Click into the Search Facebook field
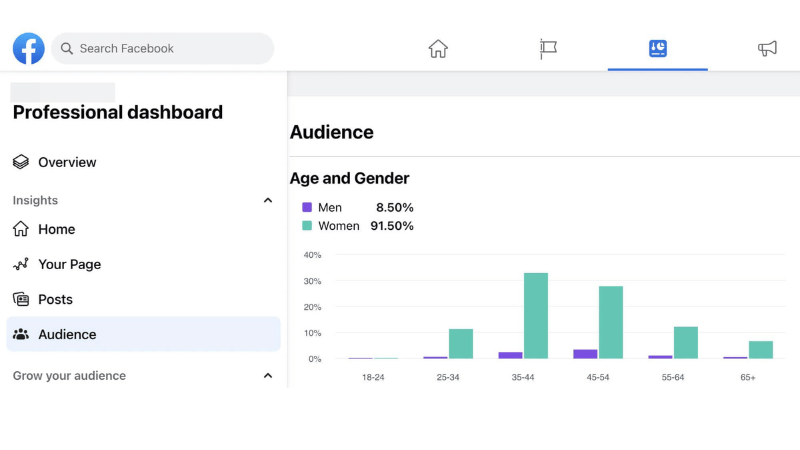Screen dimensions: 800x450 170,48
